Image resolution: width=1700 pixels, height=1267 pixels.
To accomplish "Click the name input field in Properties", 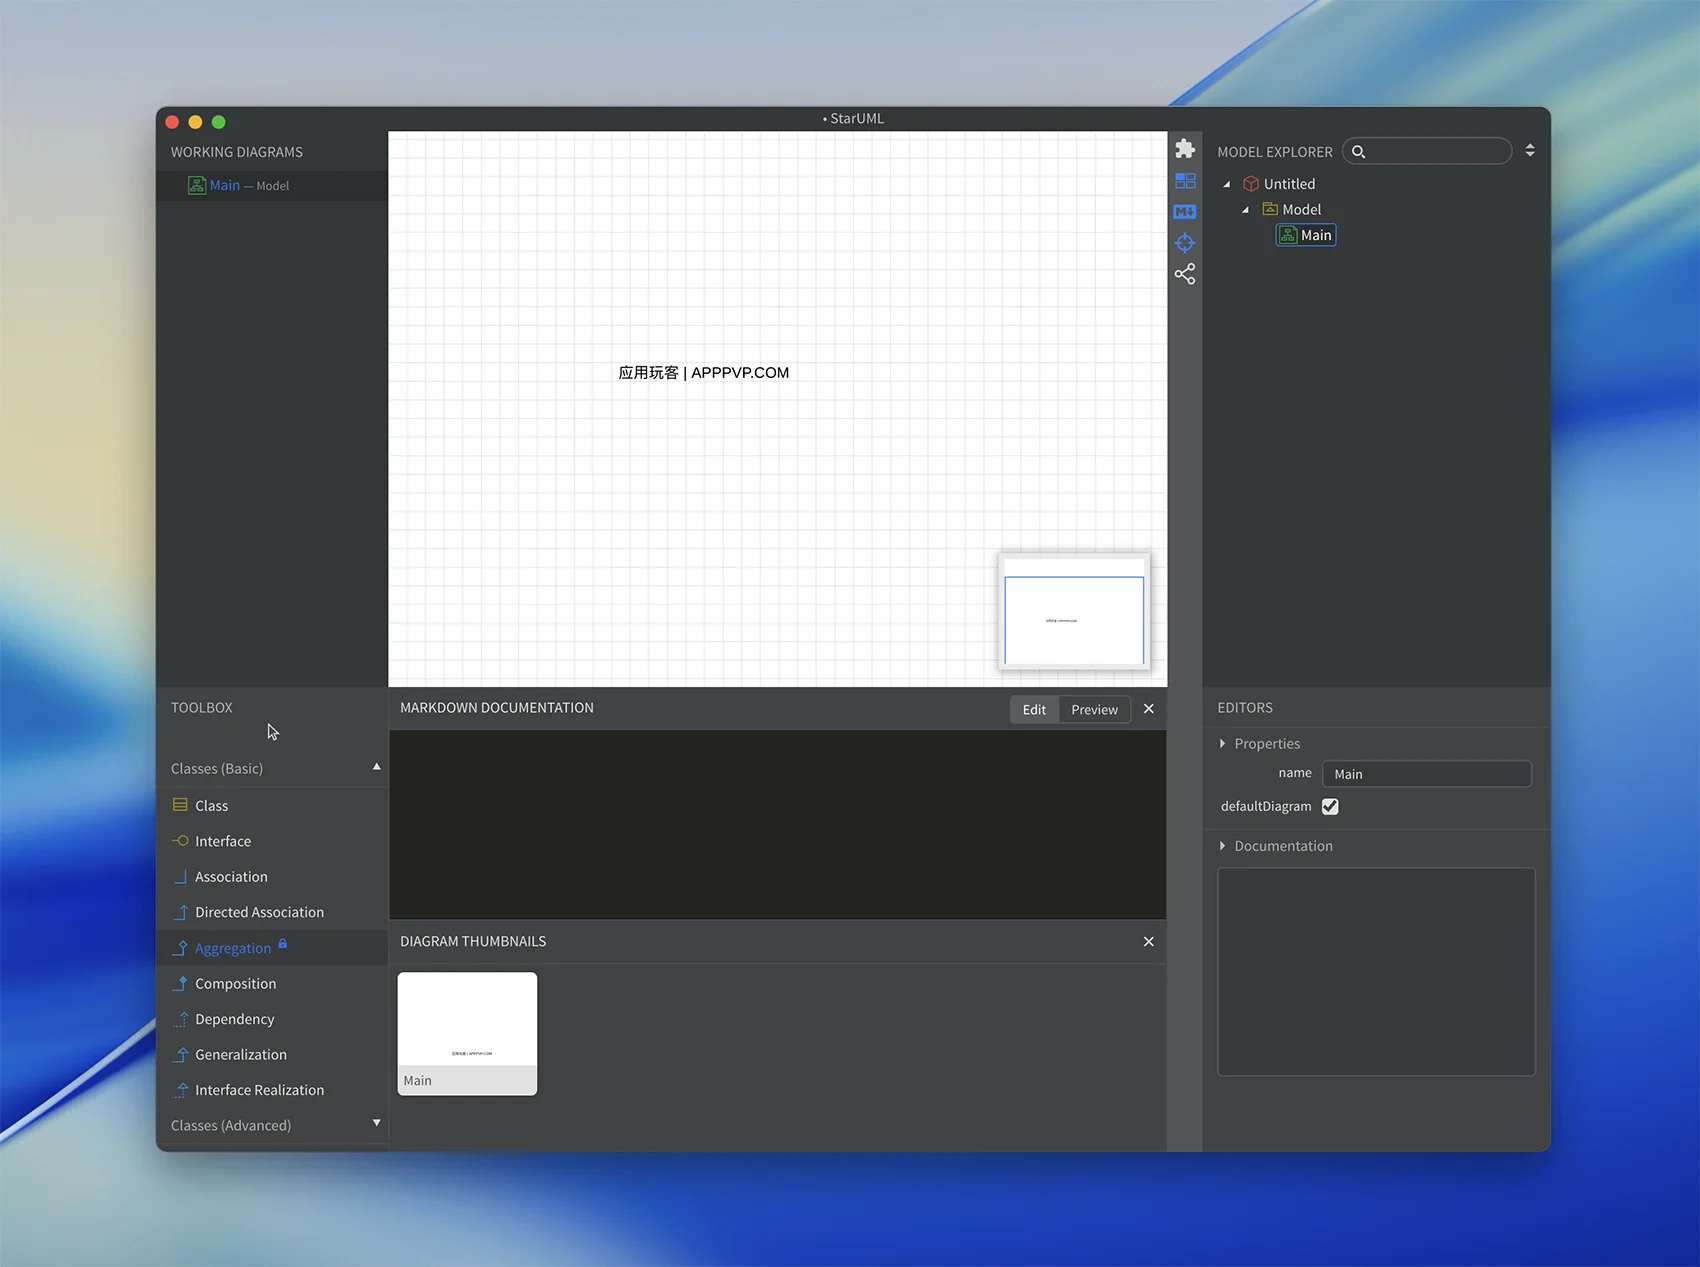I will point(1426,774).
